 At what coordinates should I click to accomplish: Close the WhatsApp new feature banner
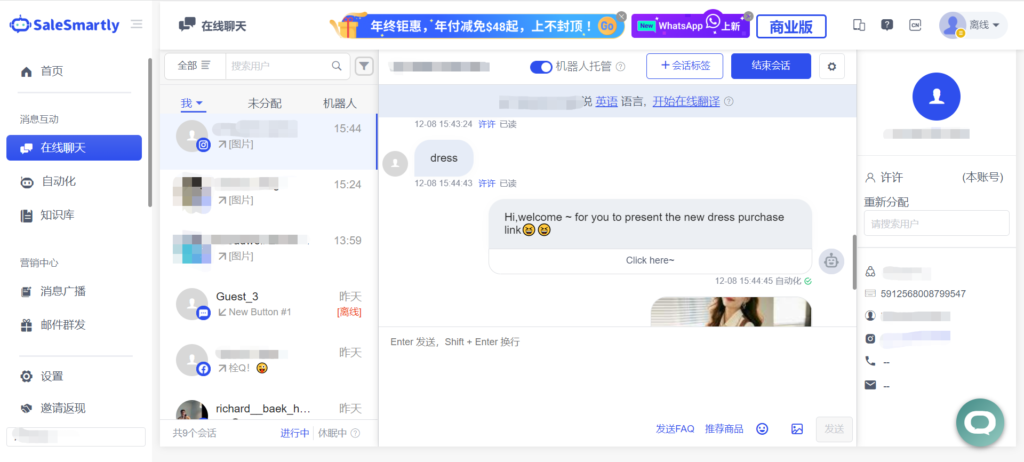pos(748,16)
